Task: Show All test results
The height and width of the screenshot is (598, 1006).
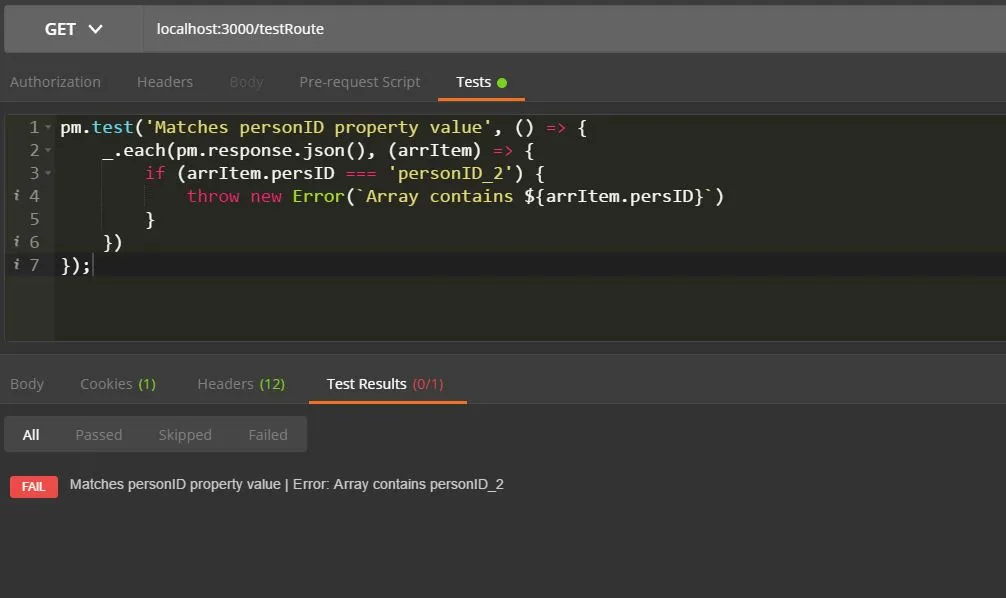Action: point(31,435)
